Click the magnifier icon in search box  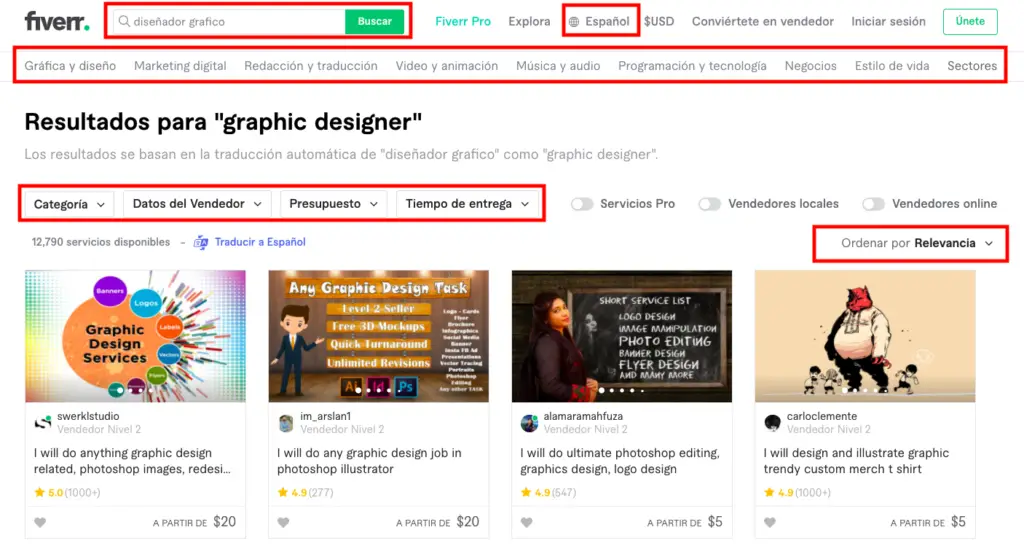(x=124, y=22)
